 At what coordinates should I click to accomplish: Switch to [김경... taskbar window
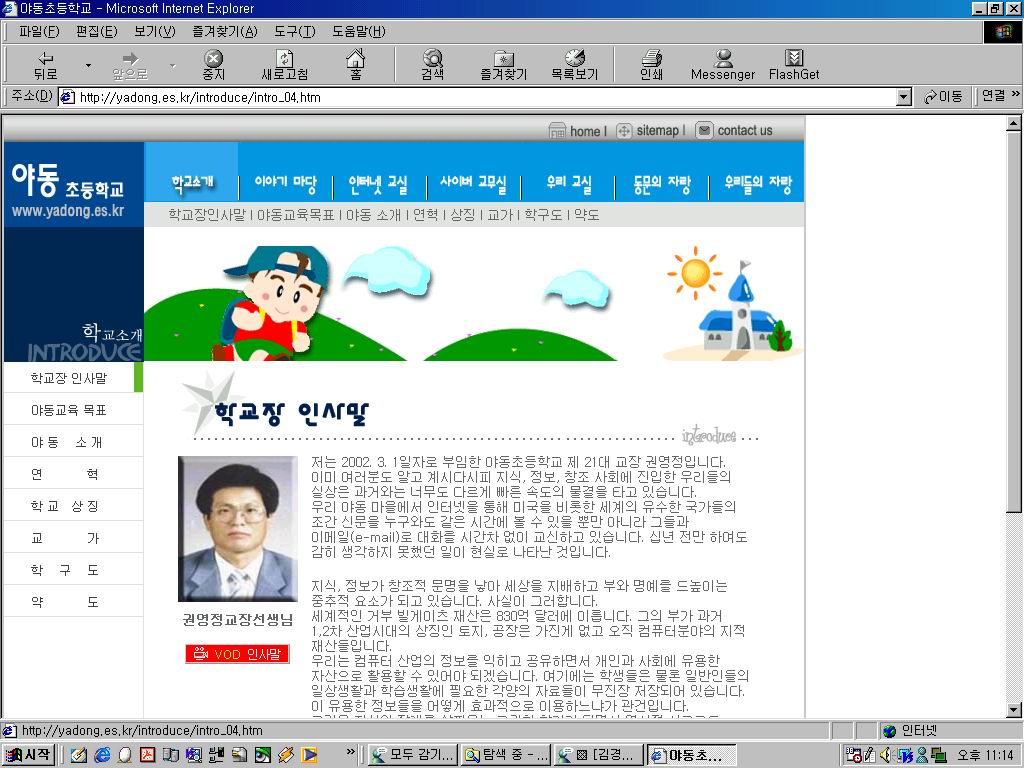tap(598, 755)
